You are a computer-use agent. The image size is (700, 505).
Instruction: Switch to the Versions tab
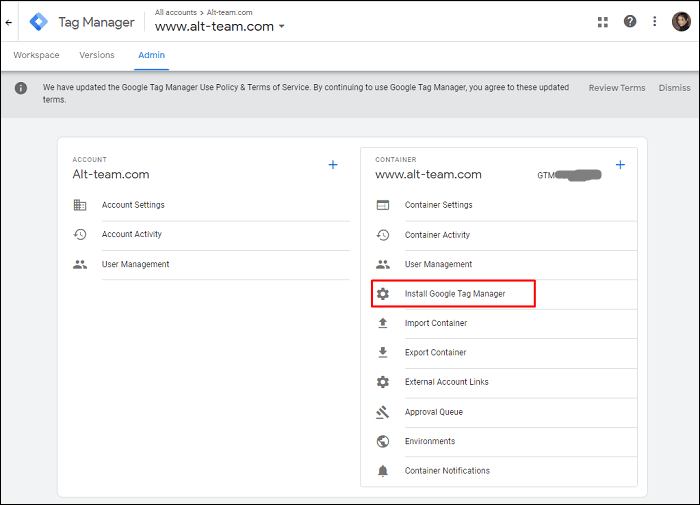coord(97,55)
